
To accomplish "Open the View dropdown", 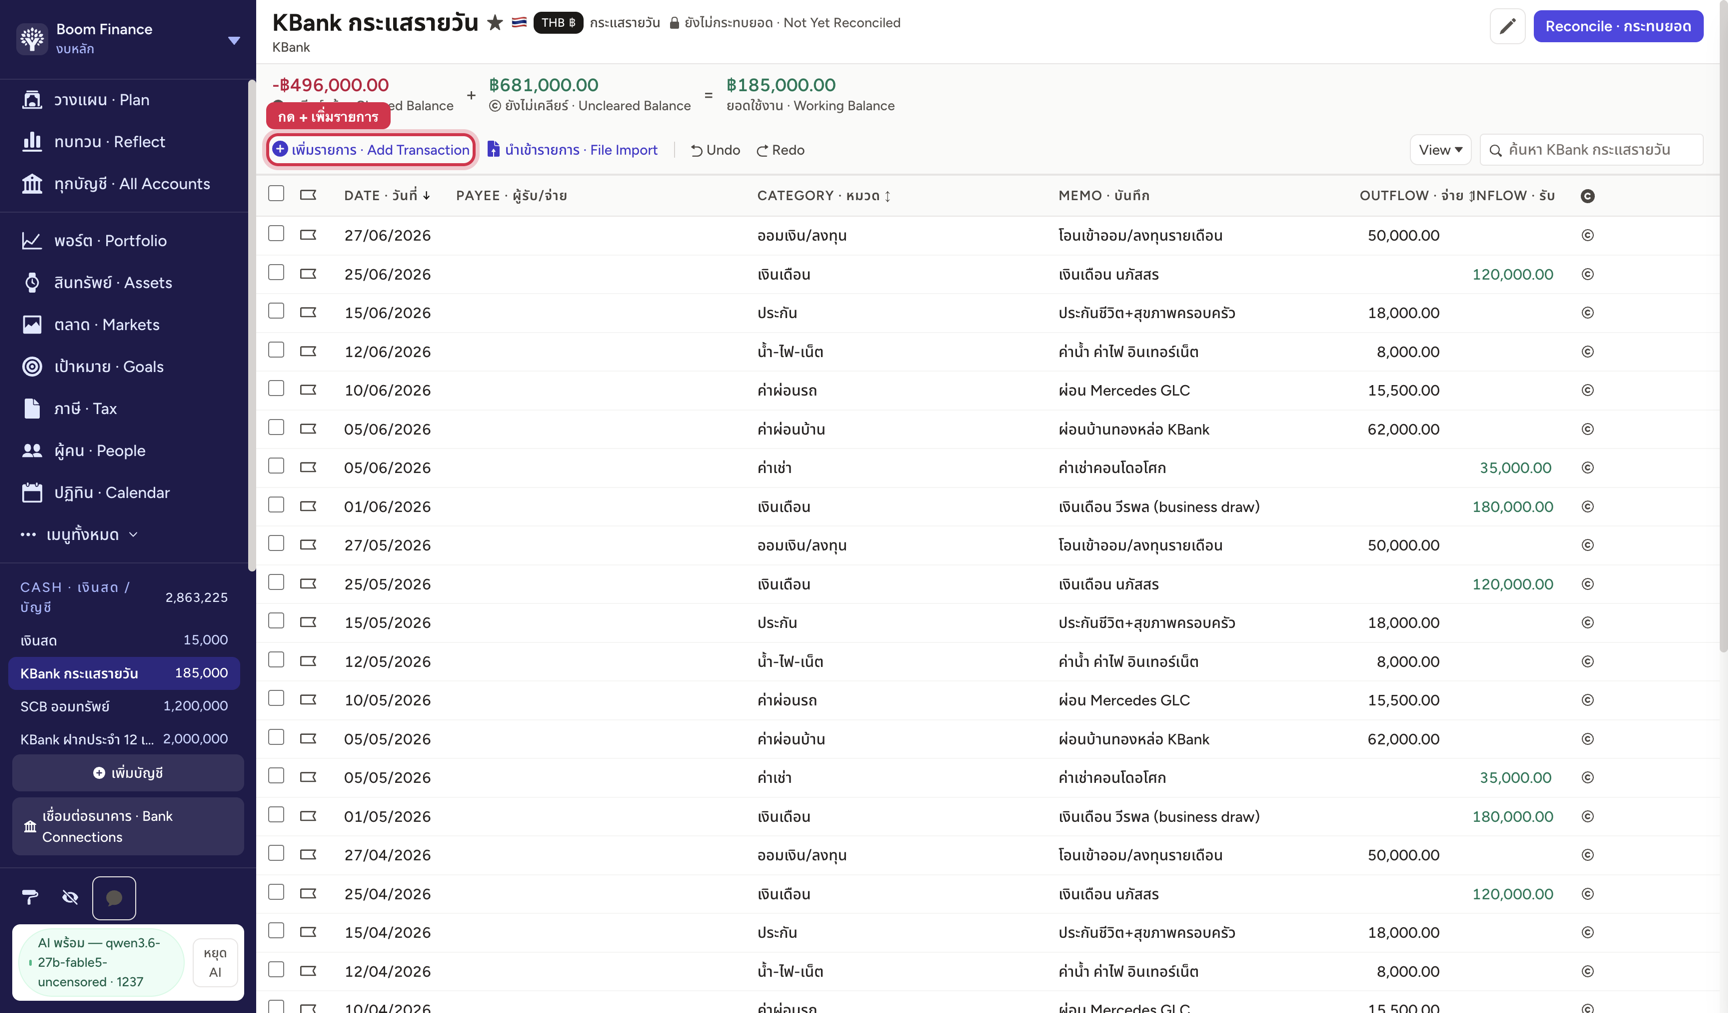I will coord(1440,150).
